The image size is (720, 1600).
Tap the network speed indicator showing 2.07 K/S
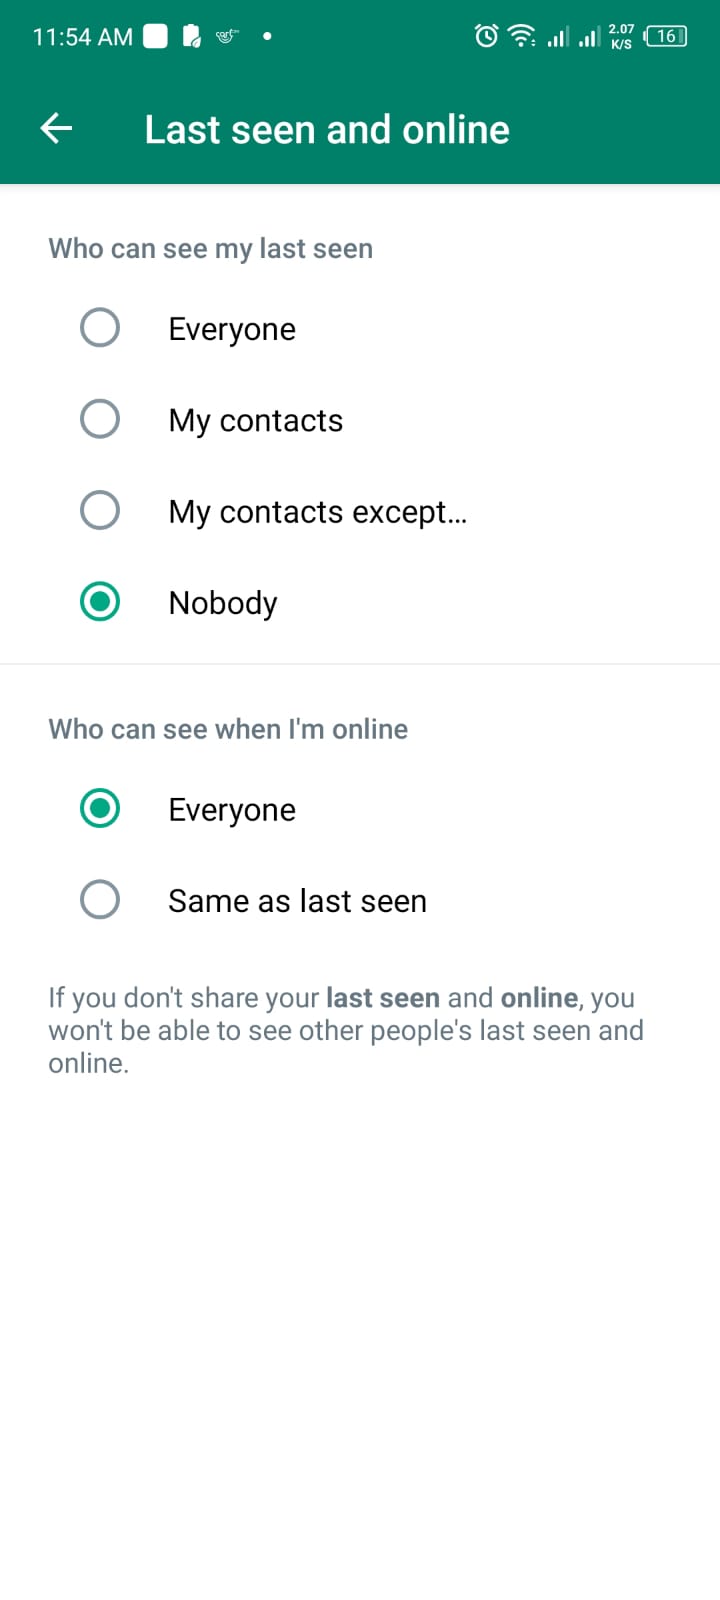(621, 37)
